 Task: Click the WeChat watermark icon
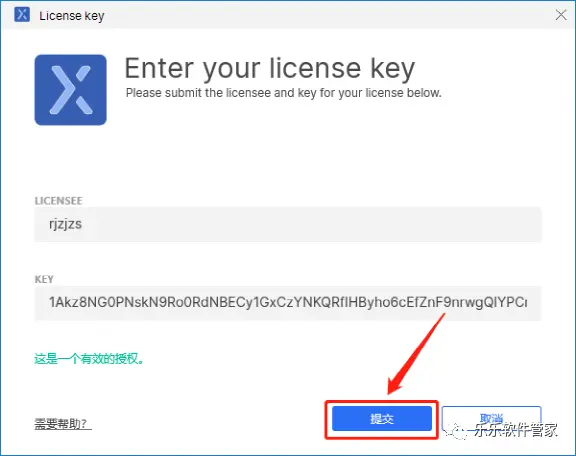click(x=457, y=431)
